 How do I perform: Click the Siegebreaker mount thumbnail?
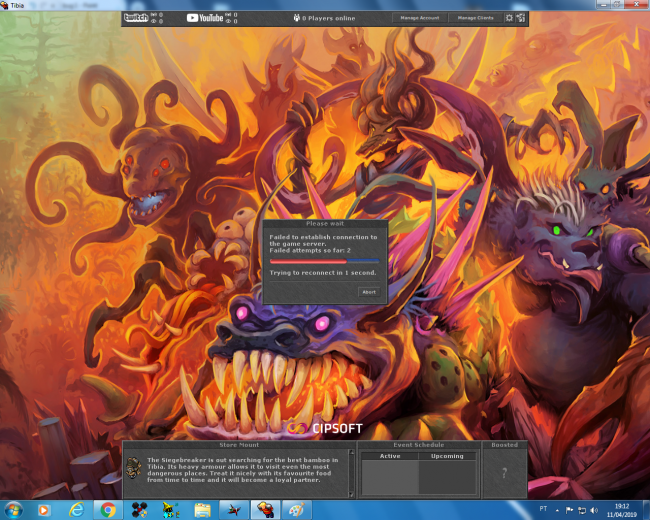[x=134, y=468]
